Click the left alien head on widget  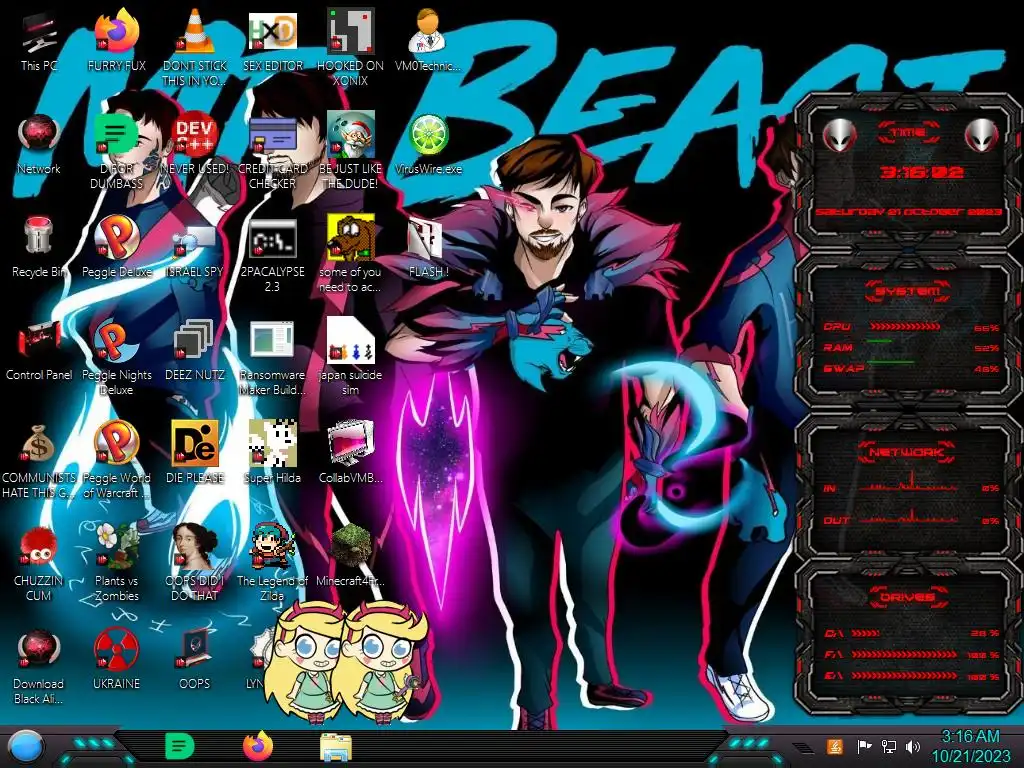(x=839, y=135)
